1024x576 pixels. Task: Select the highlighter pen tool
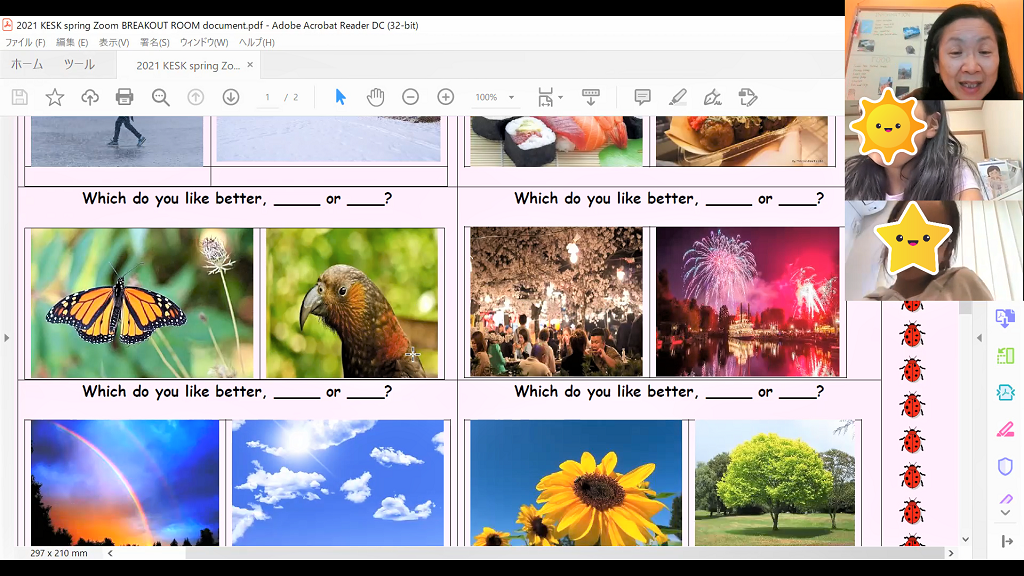pos(678,97)
